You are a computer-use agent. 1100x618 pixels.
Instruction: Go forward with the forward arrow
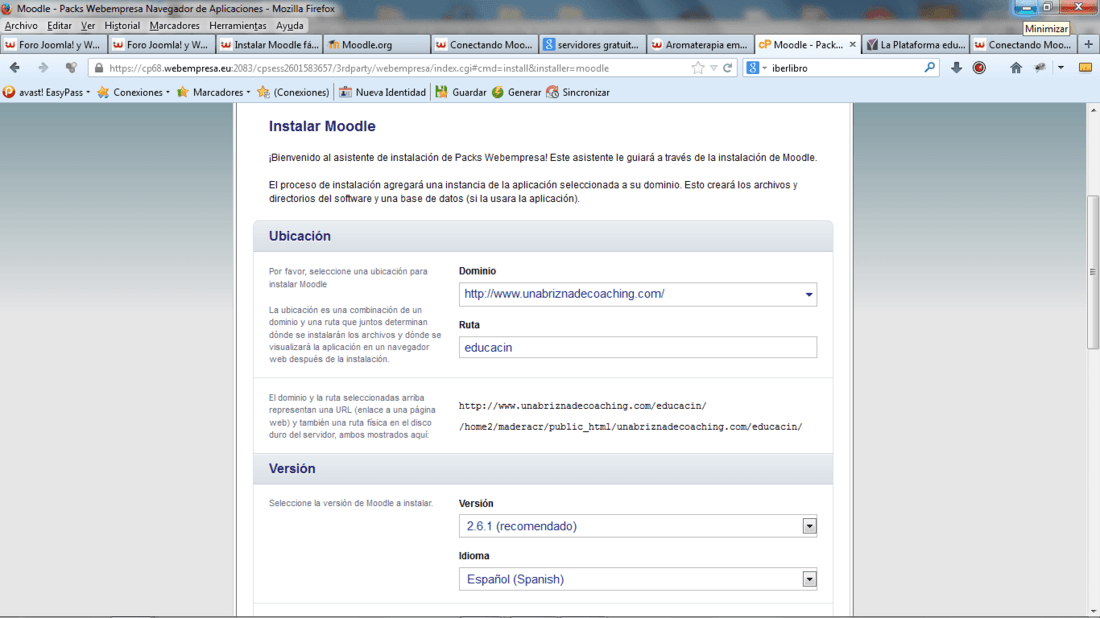(x=43, y=68)
